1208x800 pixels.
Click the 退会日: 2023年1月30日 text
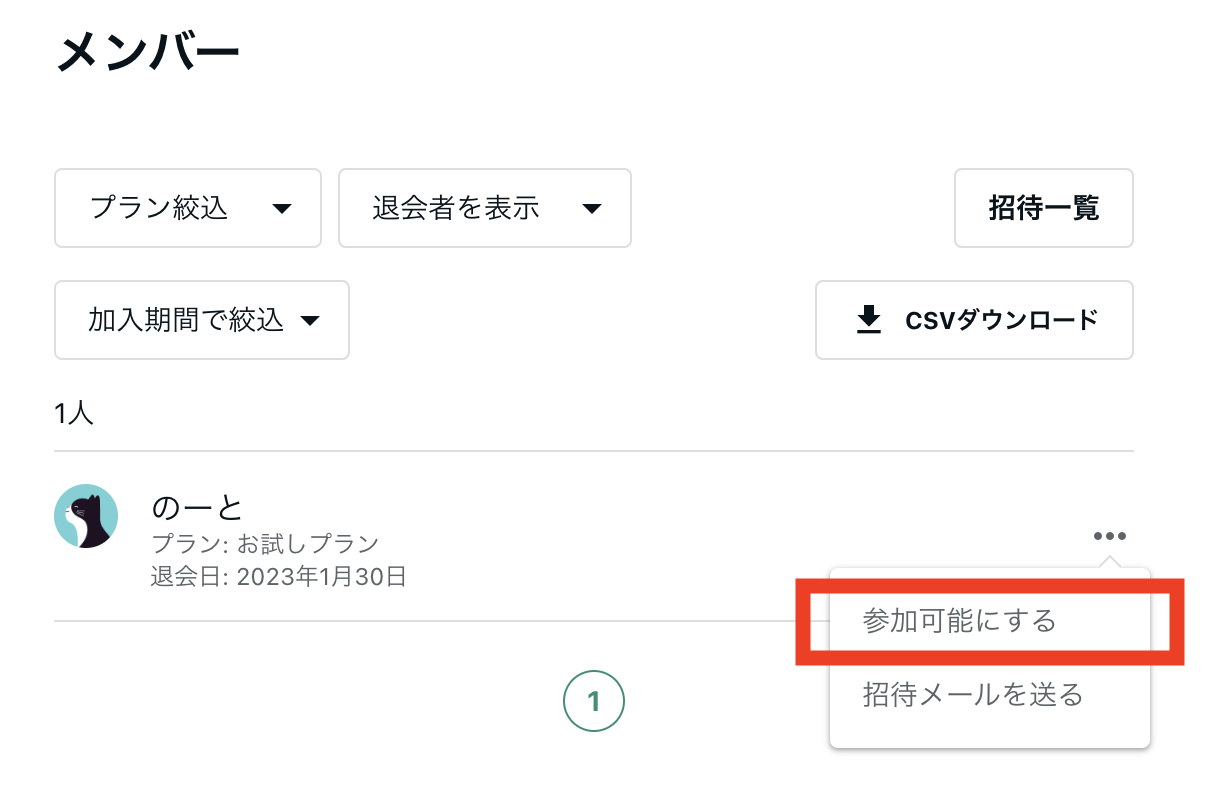click(279, 577)
